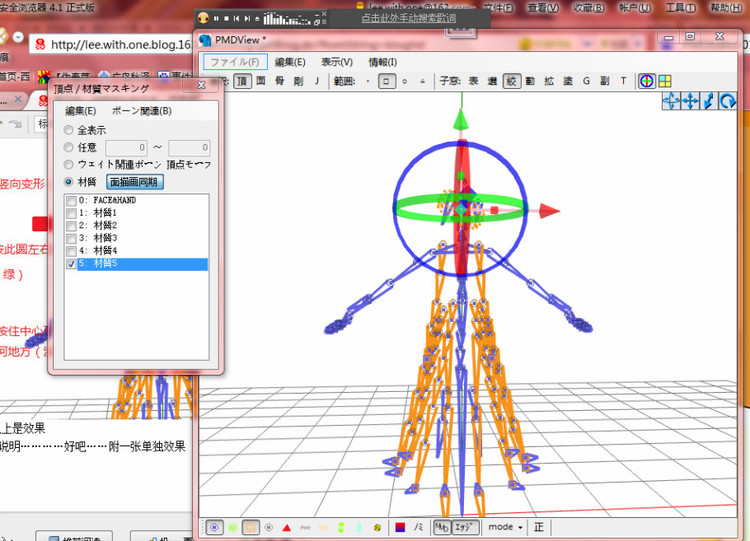Select the 任意 radio button
750x541 pixels.
[68, 147]
